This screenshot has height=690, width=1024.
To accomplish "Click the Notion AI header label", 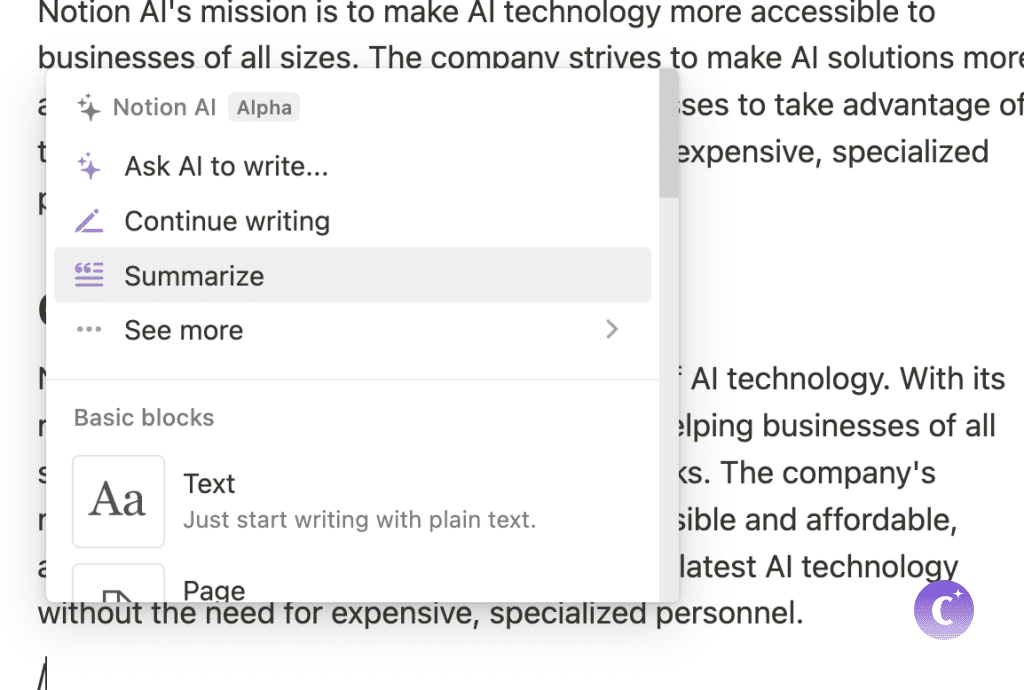I will (164, 108).
